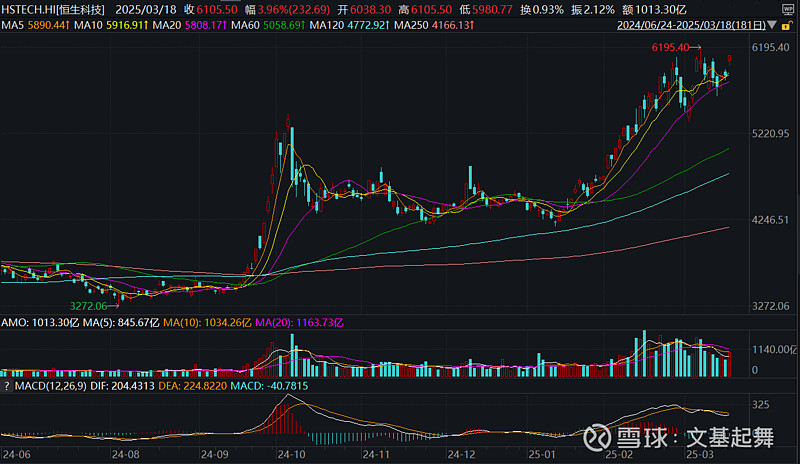Image resolution: width=800 pixels, height=464 pixels.
Task: Click the DIF: 204.4313 value
Action: click(x=122, y=386)
